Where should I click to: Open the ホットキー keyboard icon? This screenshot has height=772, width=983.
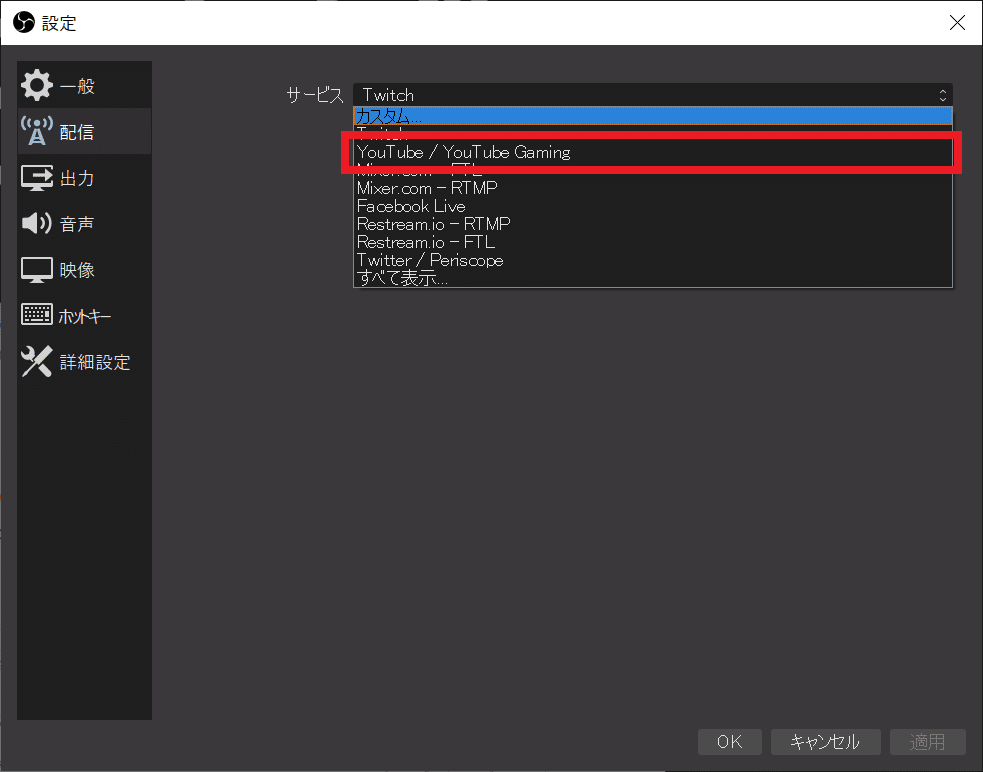[x=36, y=315]
